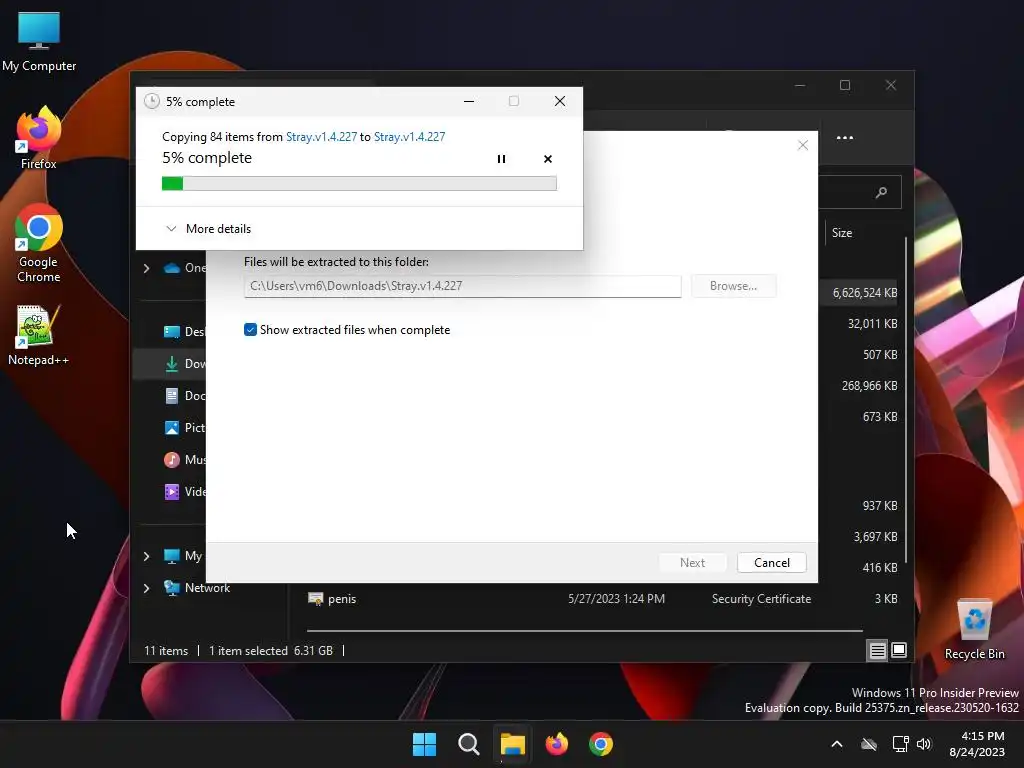Open Pictures in the sidebar
This screenshot has width=1024, height=768.
click(x=185, y=428)
